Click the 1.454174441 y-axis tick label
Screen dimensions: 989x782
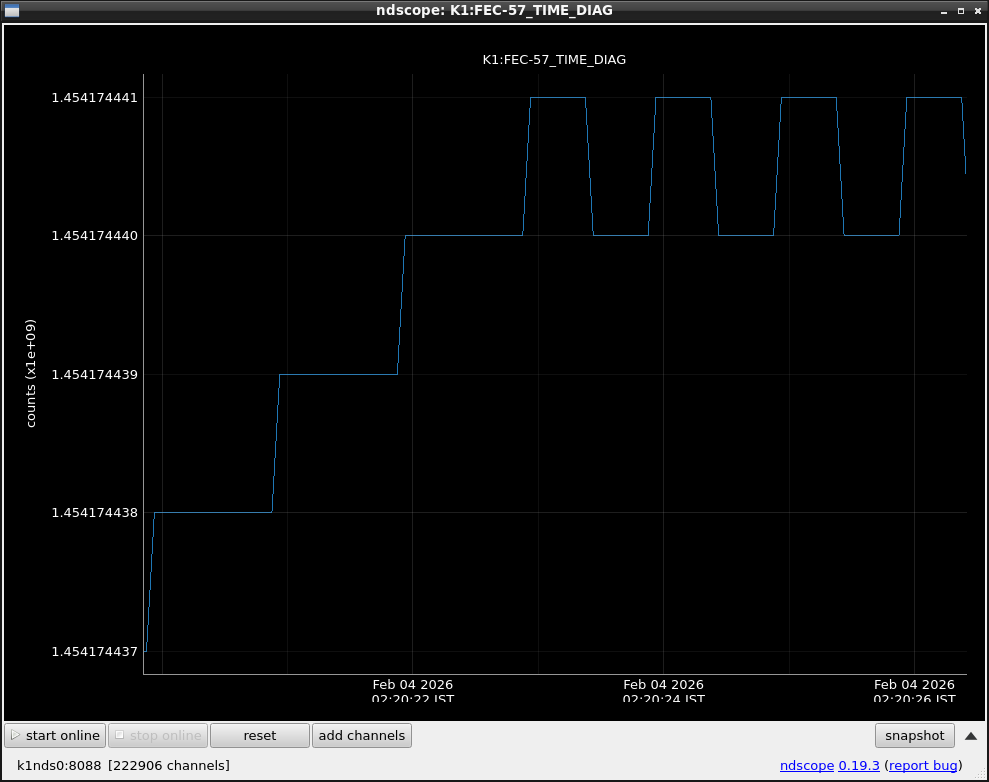tap(95, 98)
